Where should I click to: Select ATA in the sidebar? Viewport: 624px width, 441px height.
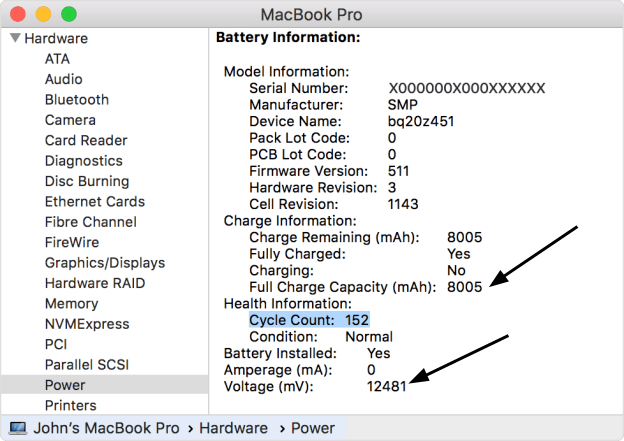pyautogui.click(x=57, y=59)
